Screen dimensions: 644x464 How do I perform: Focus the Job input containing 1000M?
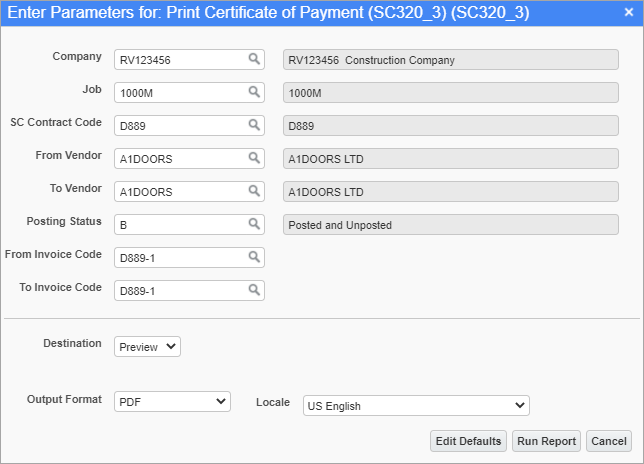coord(180,93)
